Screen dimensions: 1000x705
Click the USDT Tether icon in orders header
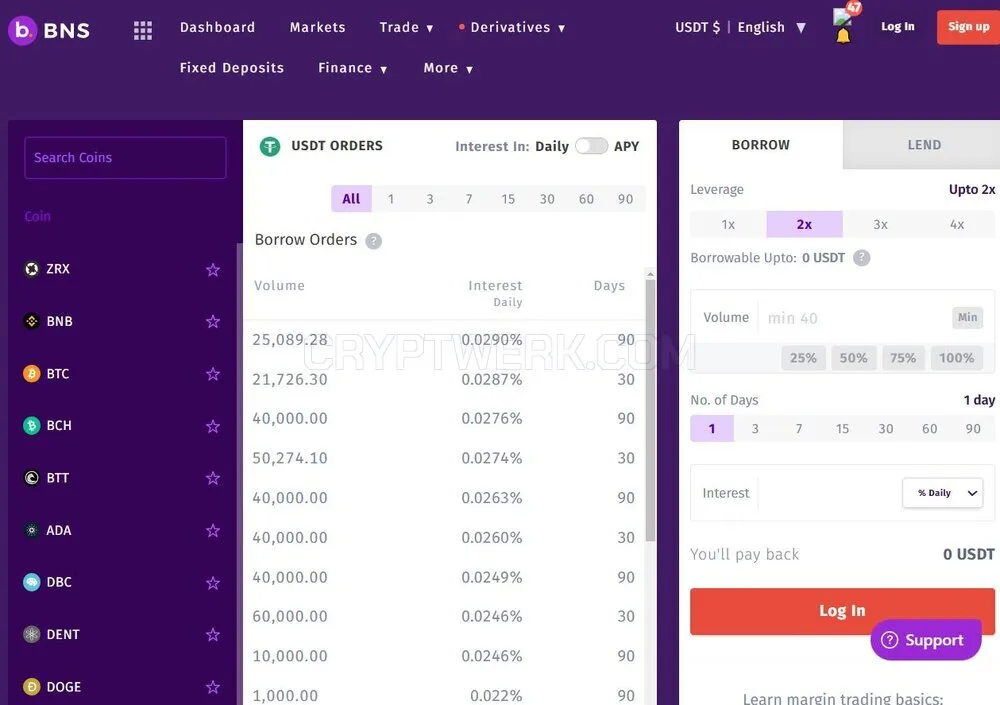[x=270, y=147]
